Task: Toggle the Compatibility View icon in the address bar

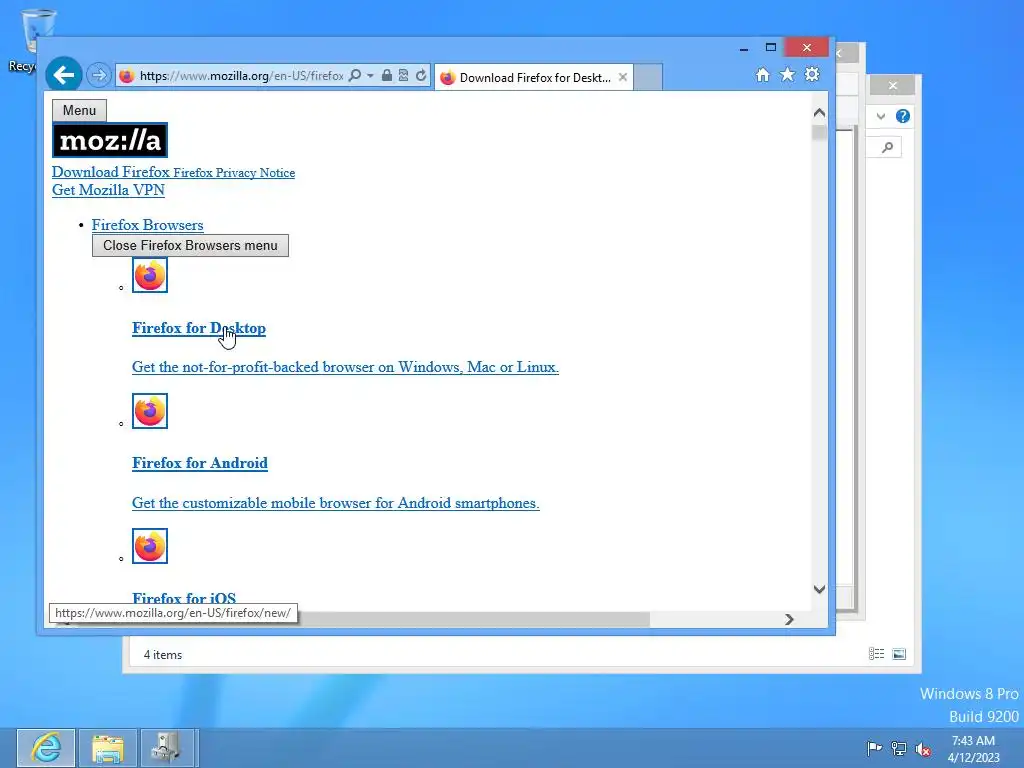Action: (404, 75)
